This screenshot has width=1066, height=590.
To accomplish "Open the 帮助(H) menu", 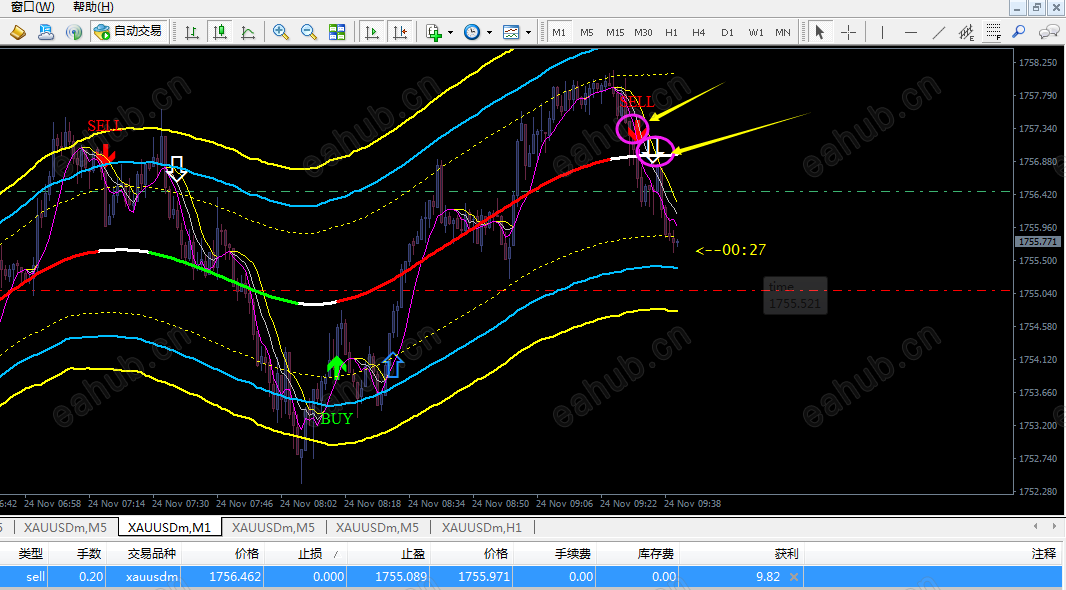I will [93, 7].
